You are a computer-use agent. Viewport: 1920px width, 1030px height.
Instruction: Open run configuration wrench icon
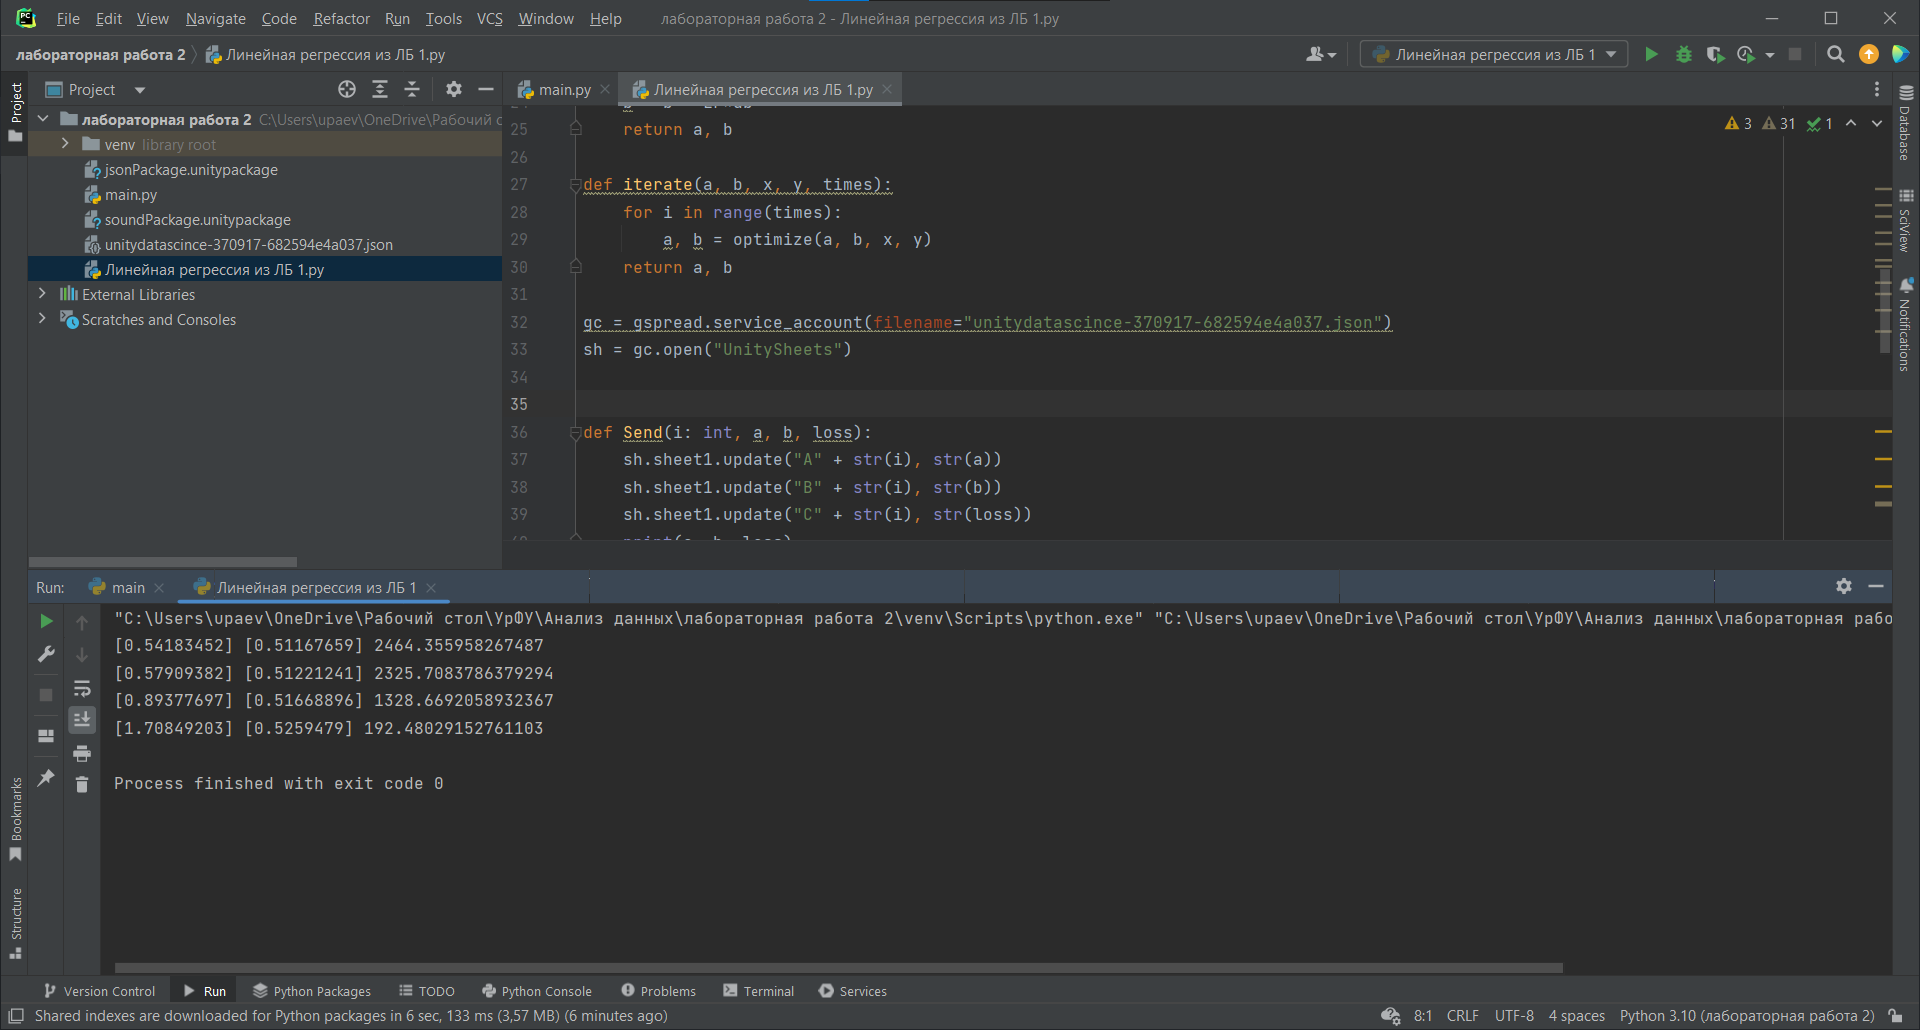[46, 654]
